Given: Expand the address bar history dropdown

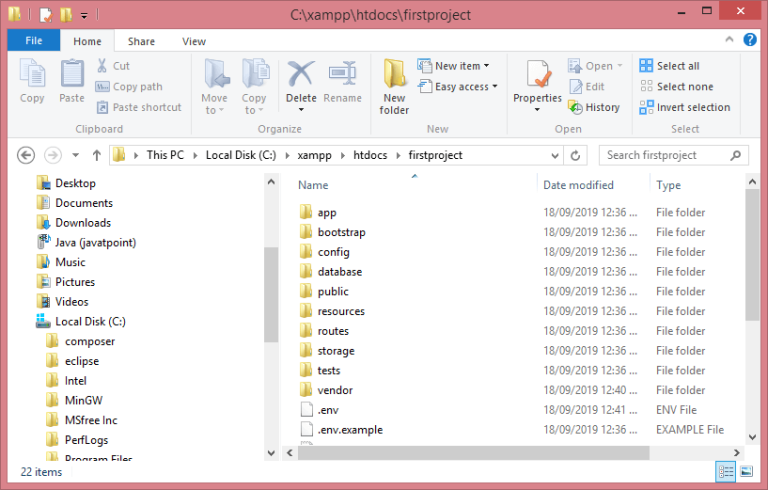Looking at the screenshot, I should 553,155.
